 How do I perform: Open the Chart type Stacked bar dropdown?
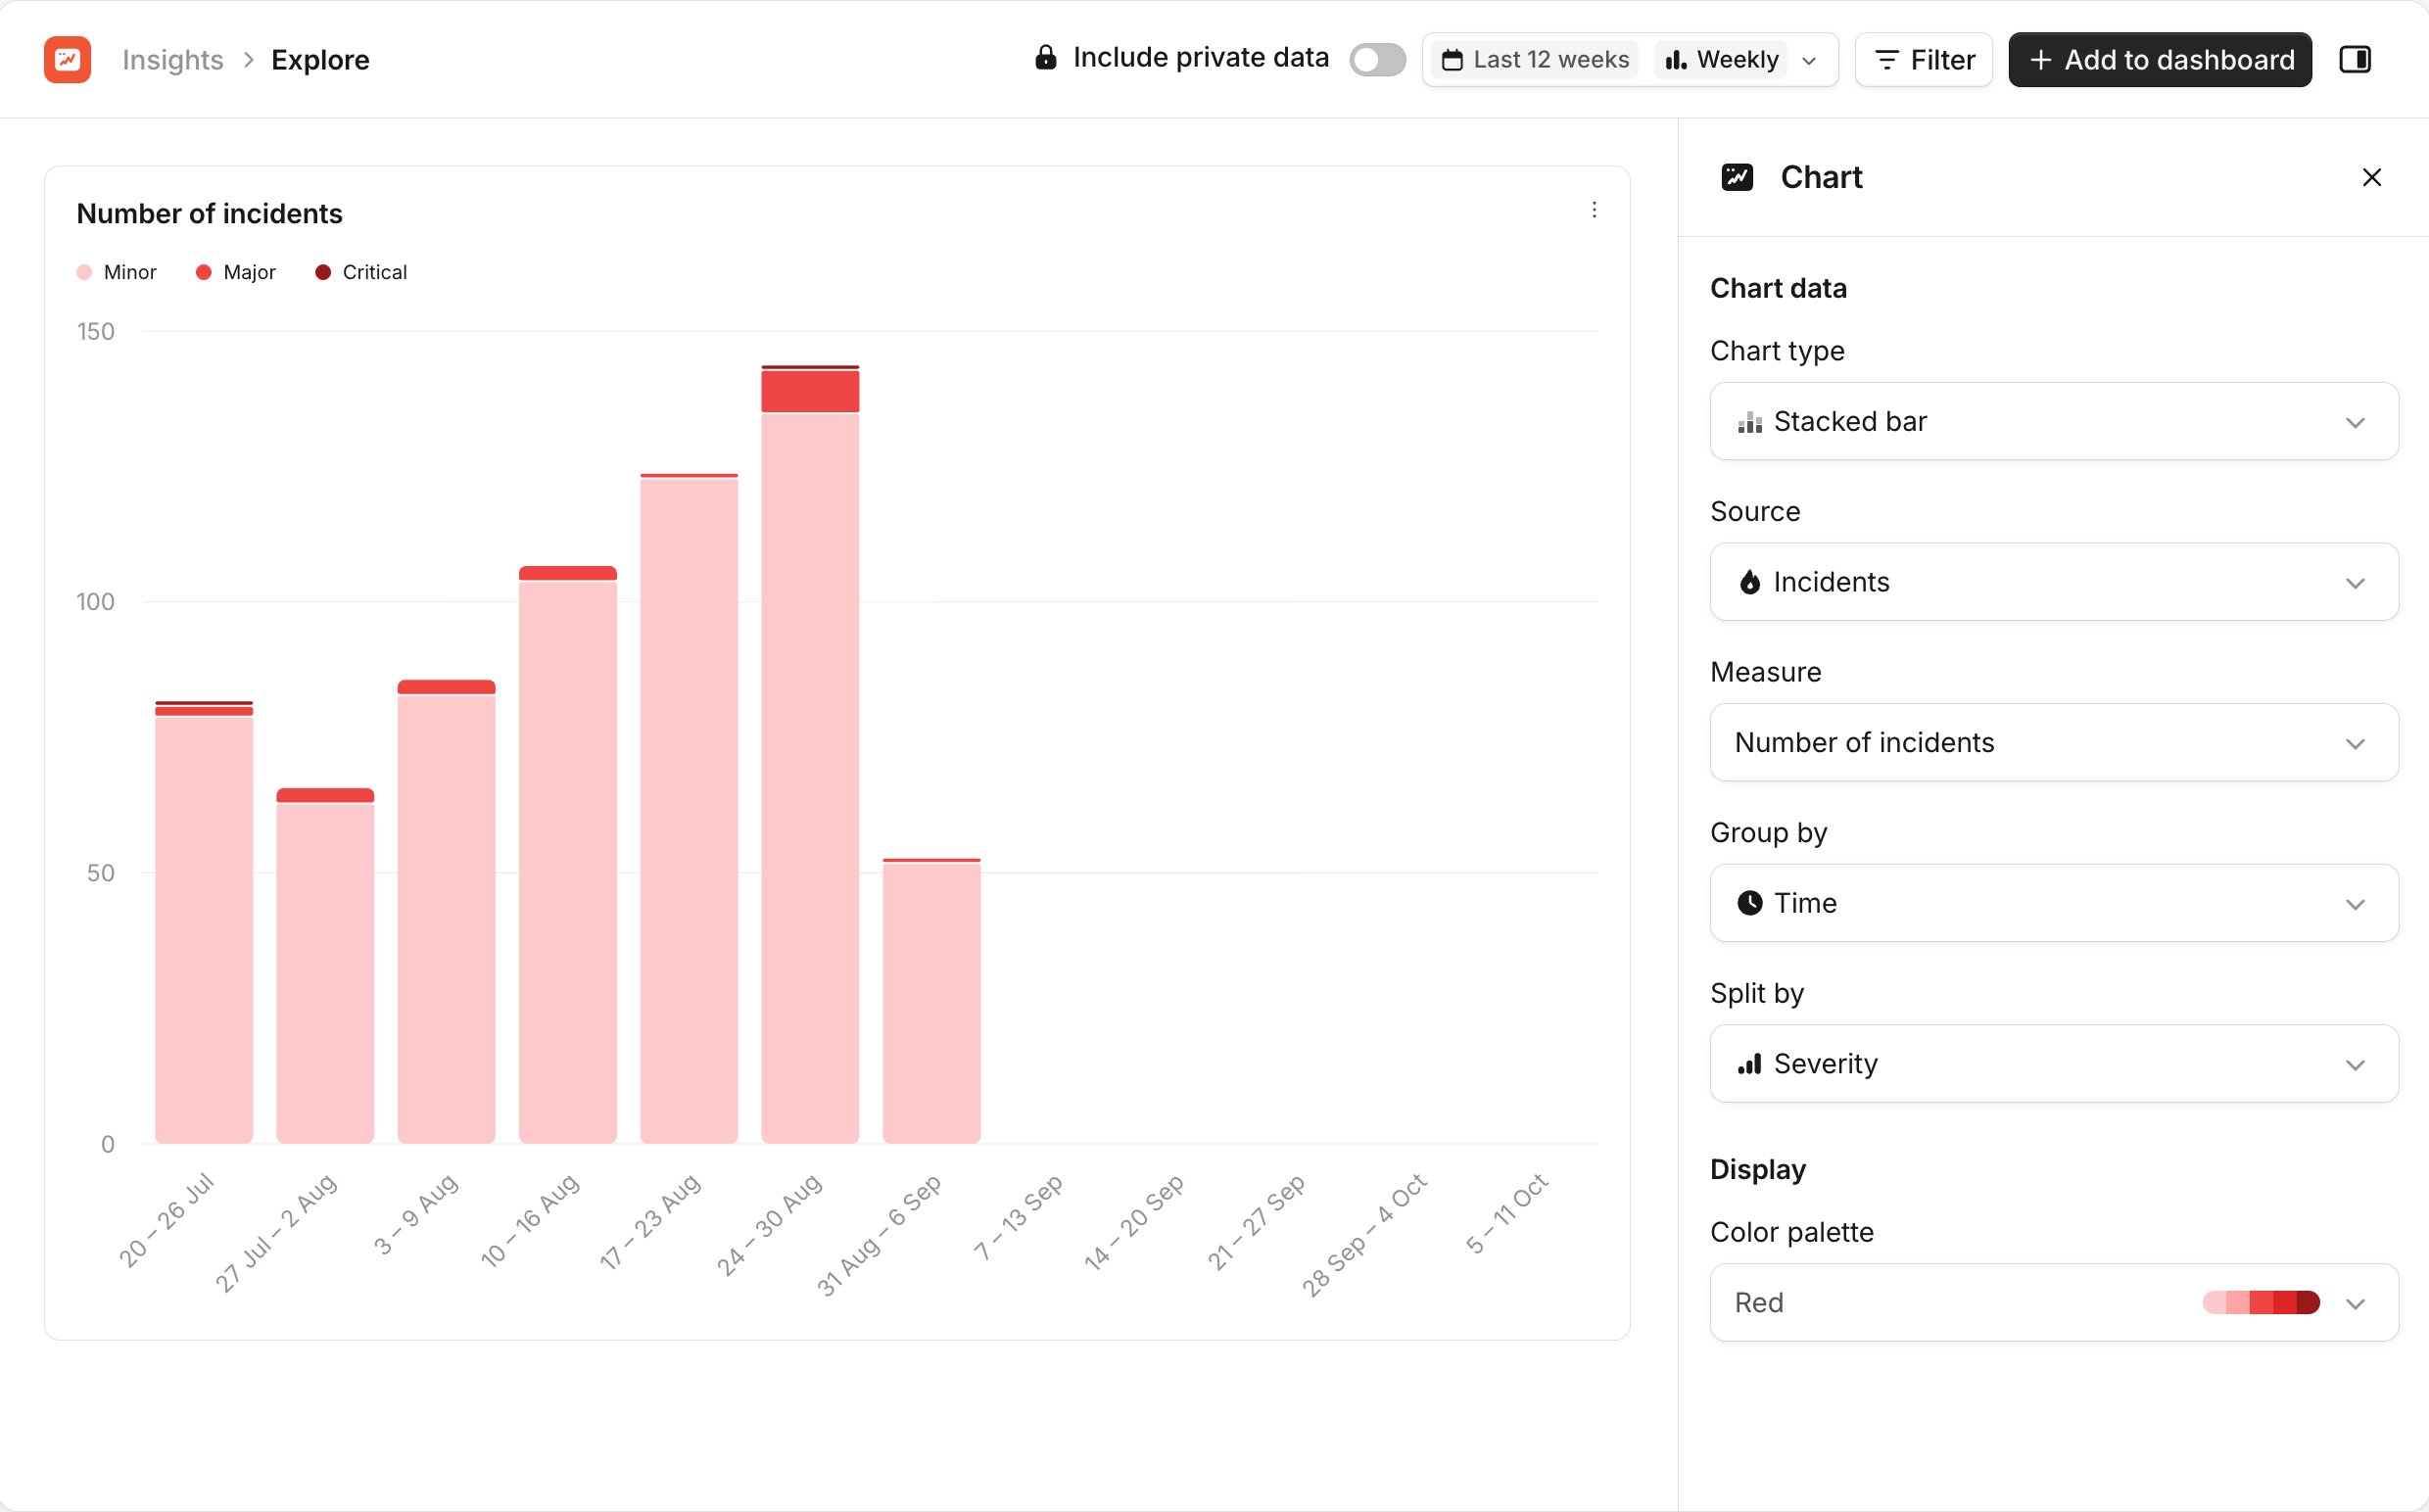(x=2053, y=422)
